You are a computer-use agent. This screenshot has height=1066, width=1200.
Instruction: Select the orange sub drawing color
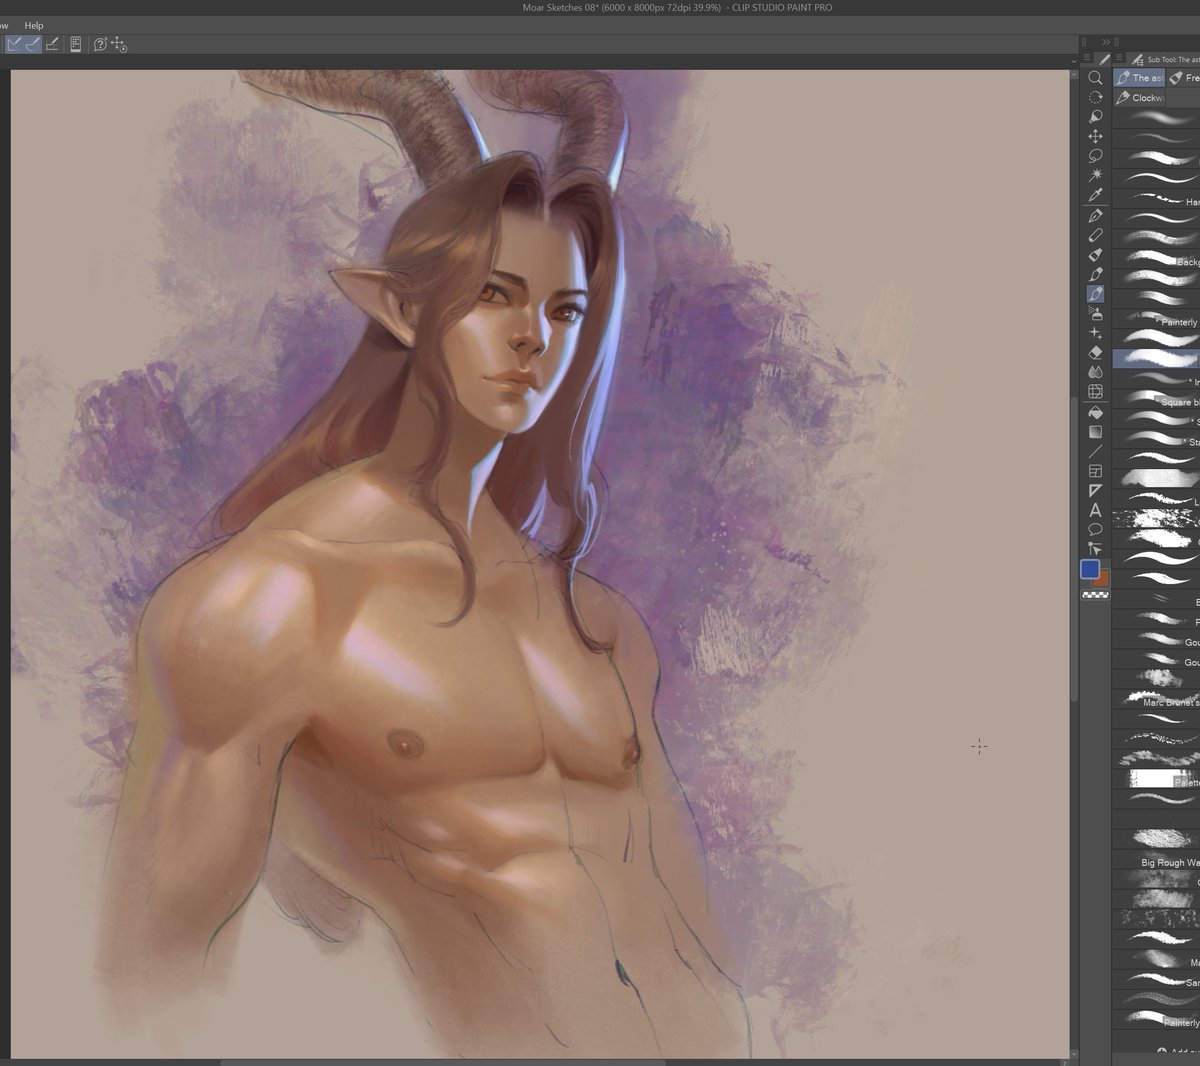[x=1102, y=579]
